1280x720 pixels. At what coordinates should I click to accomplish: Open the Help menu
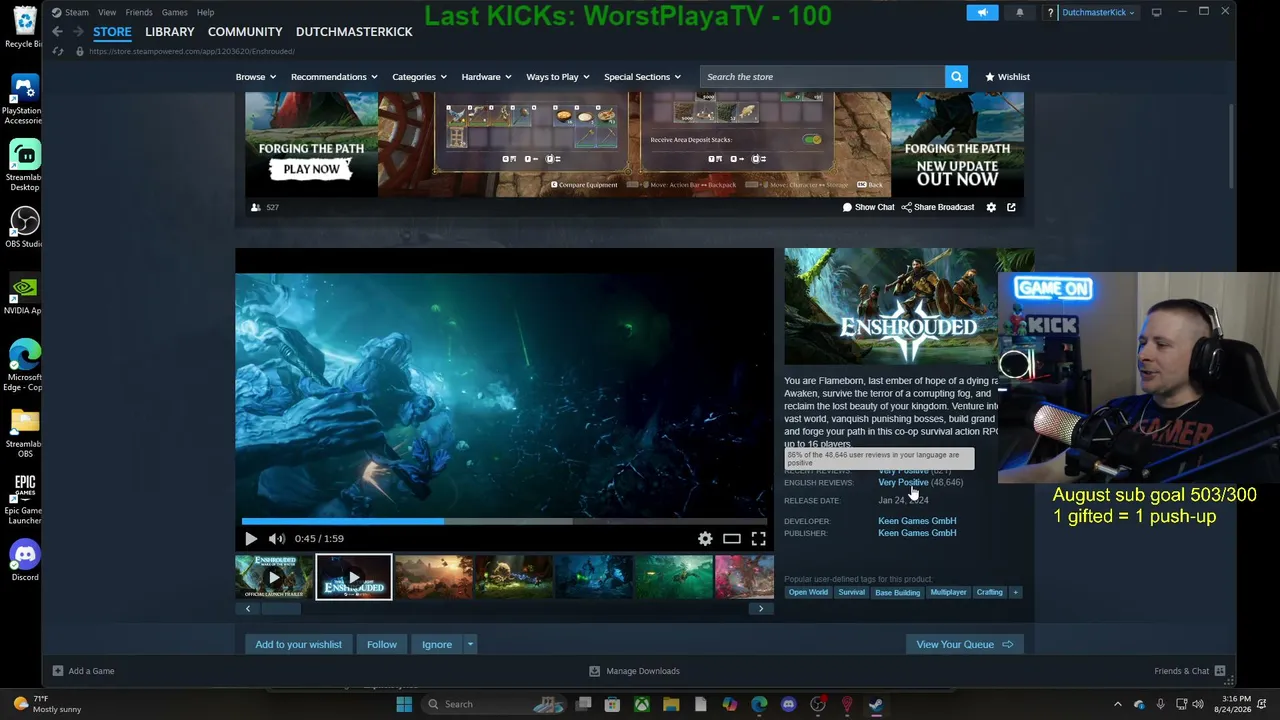click(x=205, y=12)
